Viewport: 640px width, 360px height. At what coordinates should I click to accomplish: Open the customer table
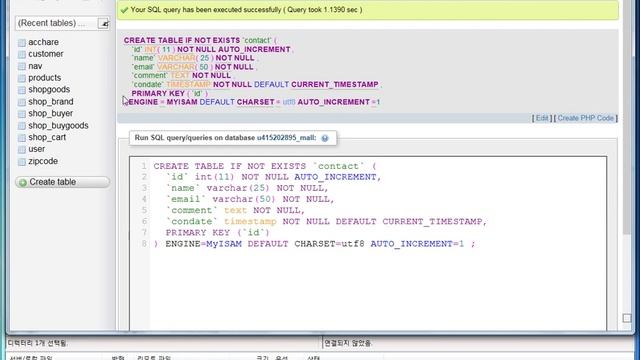[x=46, y=54]
